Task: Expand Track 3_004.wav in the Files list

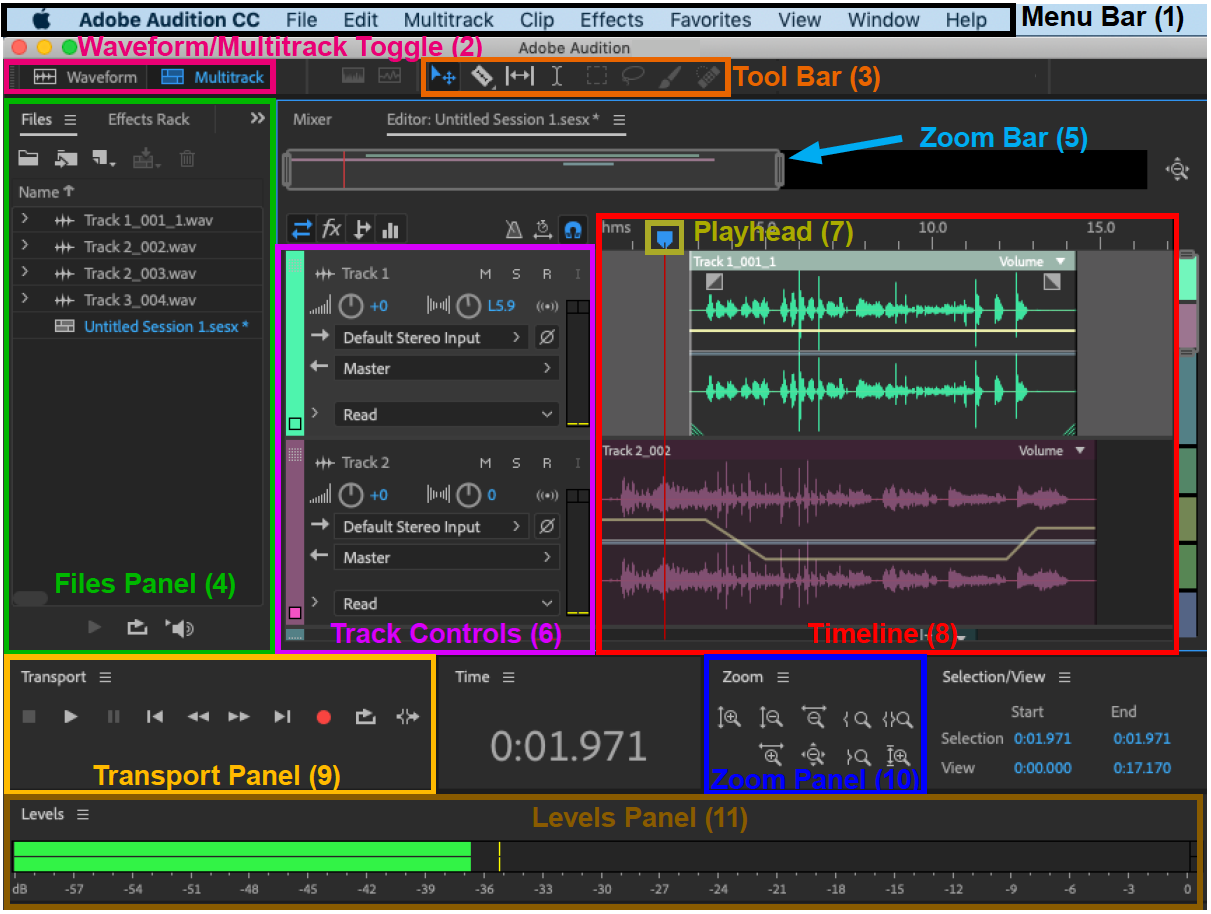Action: [x=25, y=299]
